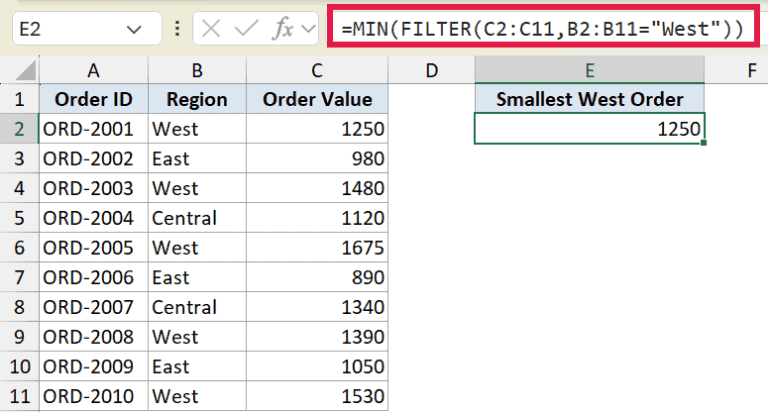The width and height of the screenshot is (768, 412).
Task: Click cell containing ORD-2001
Action: [x=94, y=129]
